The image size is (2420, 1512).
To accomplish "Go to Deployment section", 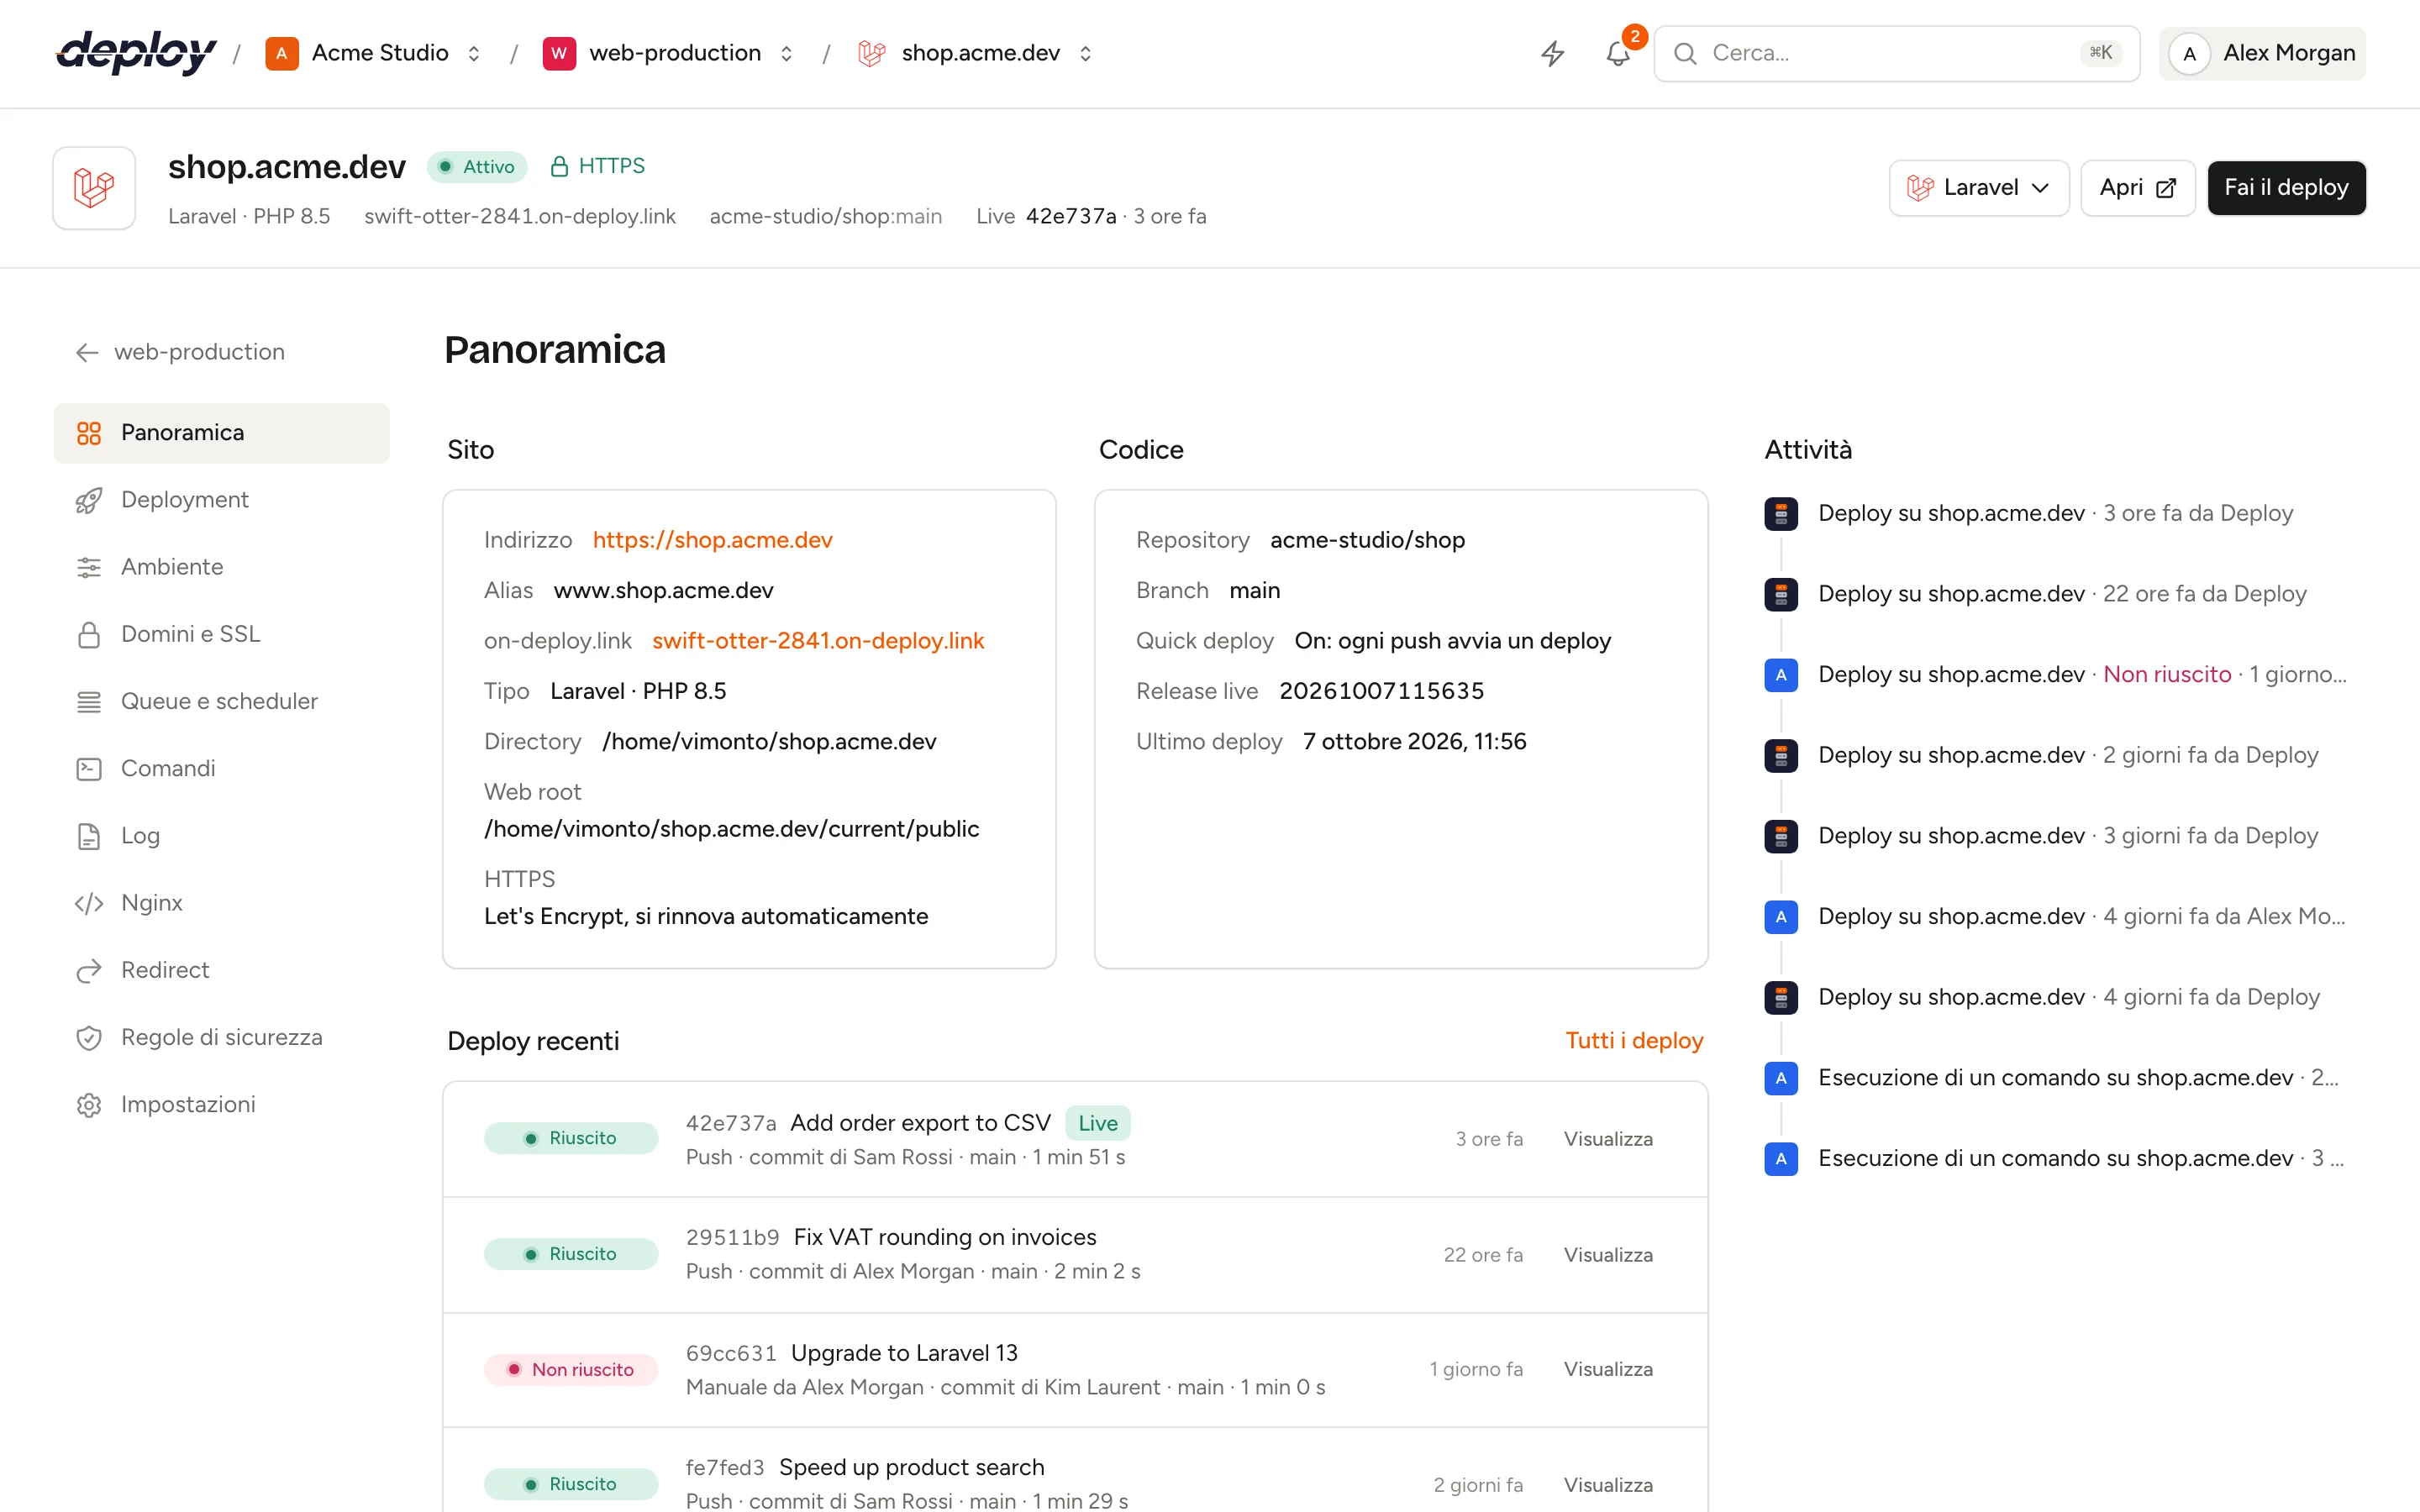I will click(221, 500).
